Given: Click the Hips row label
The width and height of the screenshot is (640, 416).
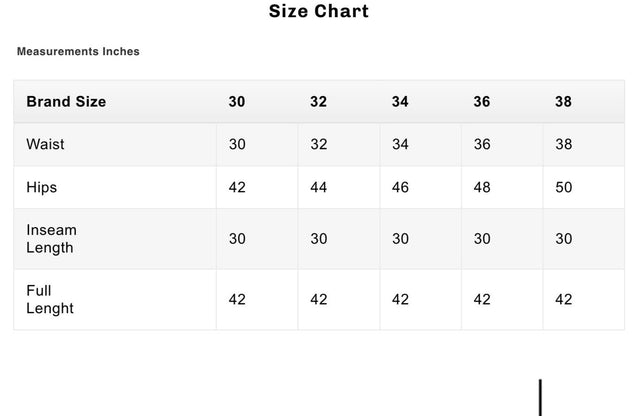Looking at the screenshot, I should [x=42, y=187].
